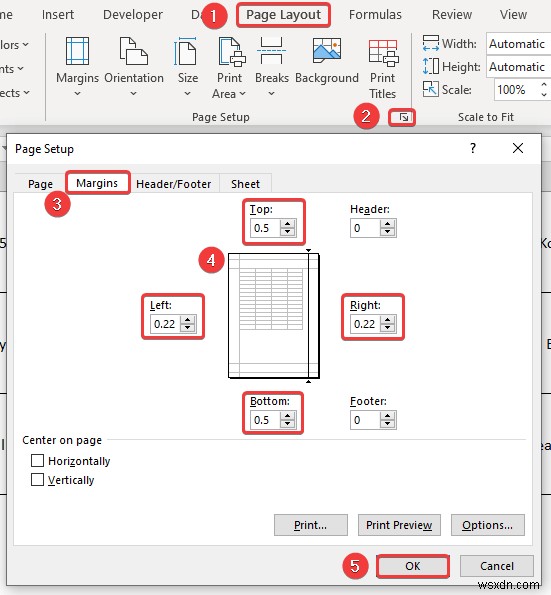Switch to the Formulas ribbon tab
Screen dimensions: 551x595
375,15
